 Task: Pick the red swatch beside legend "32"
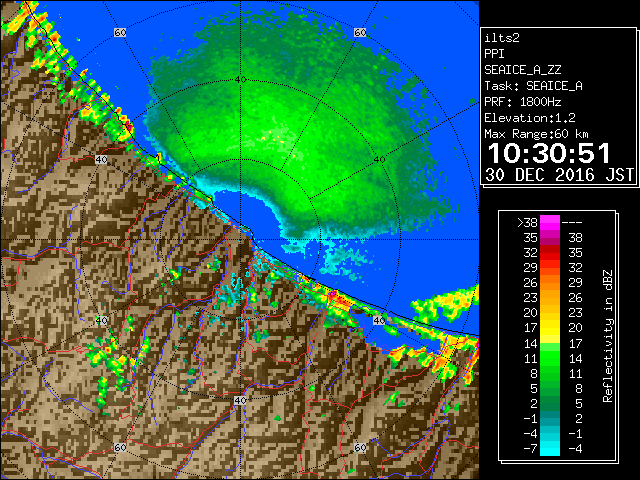click(x=550, y=253)
